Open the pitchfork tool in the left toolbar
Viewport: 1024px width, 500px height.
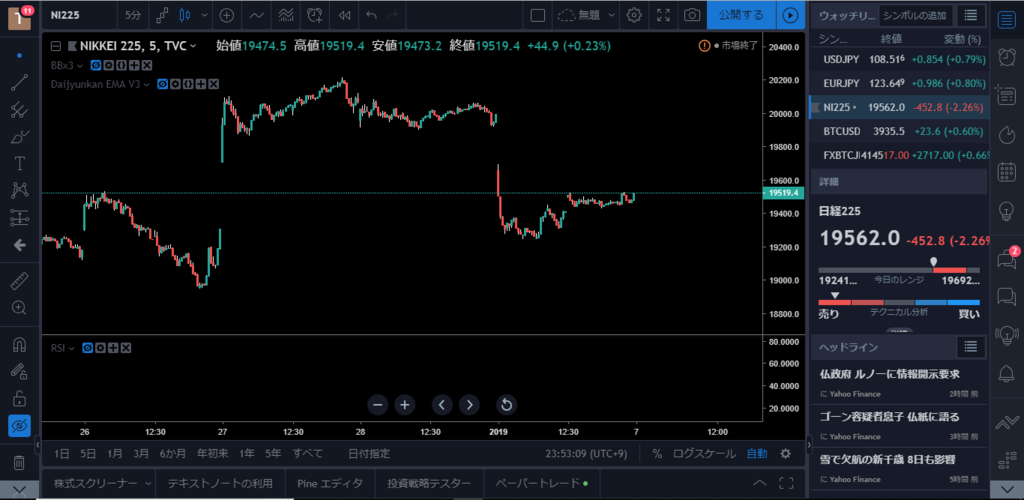click(x=20, y=110)
